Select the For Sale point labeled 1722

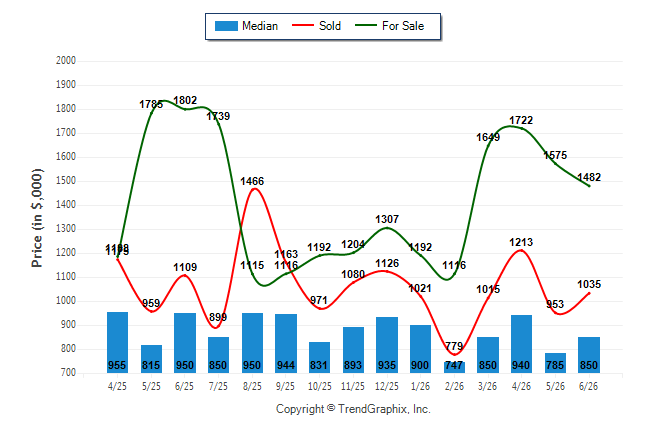point(521,128)
